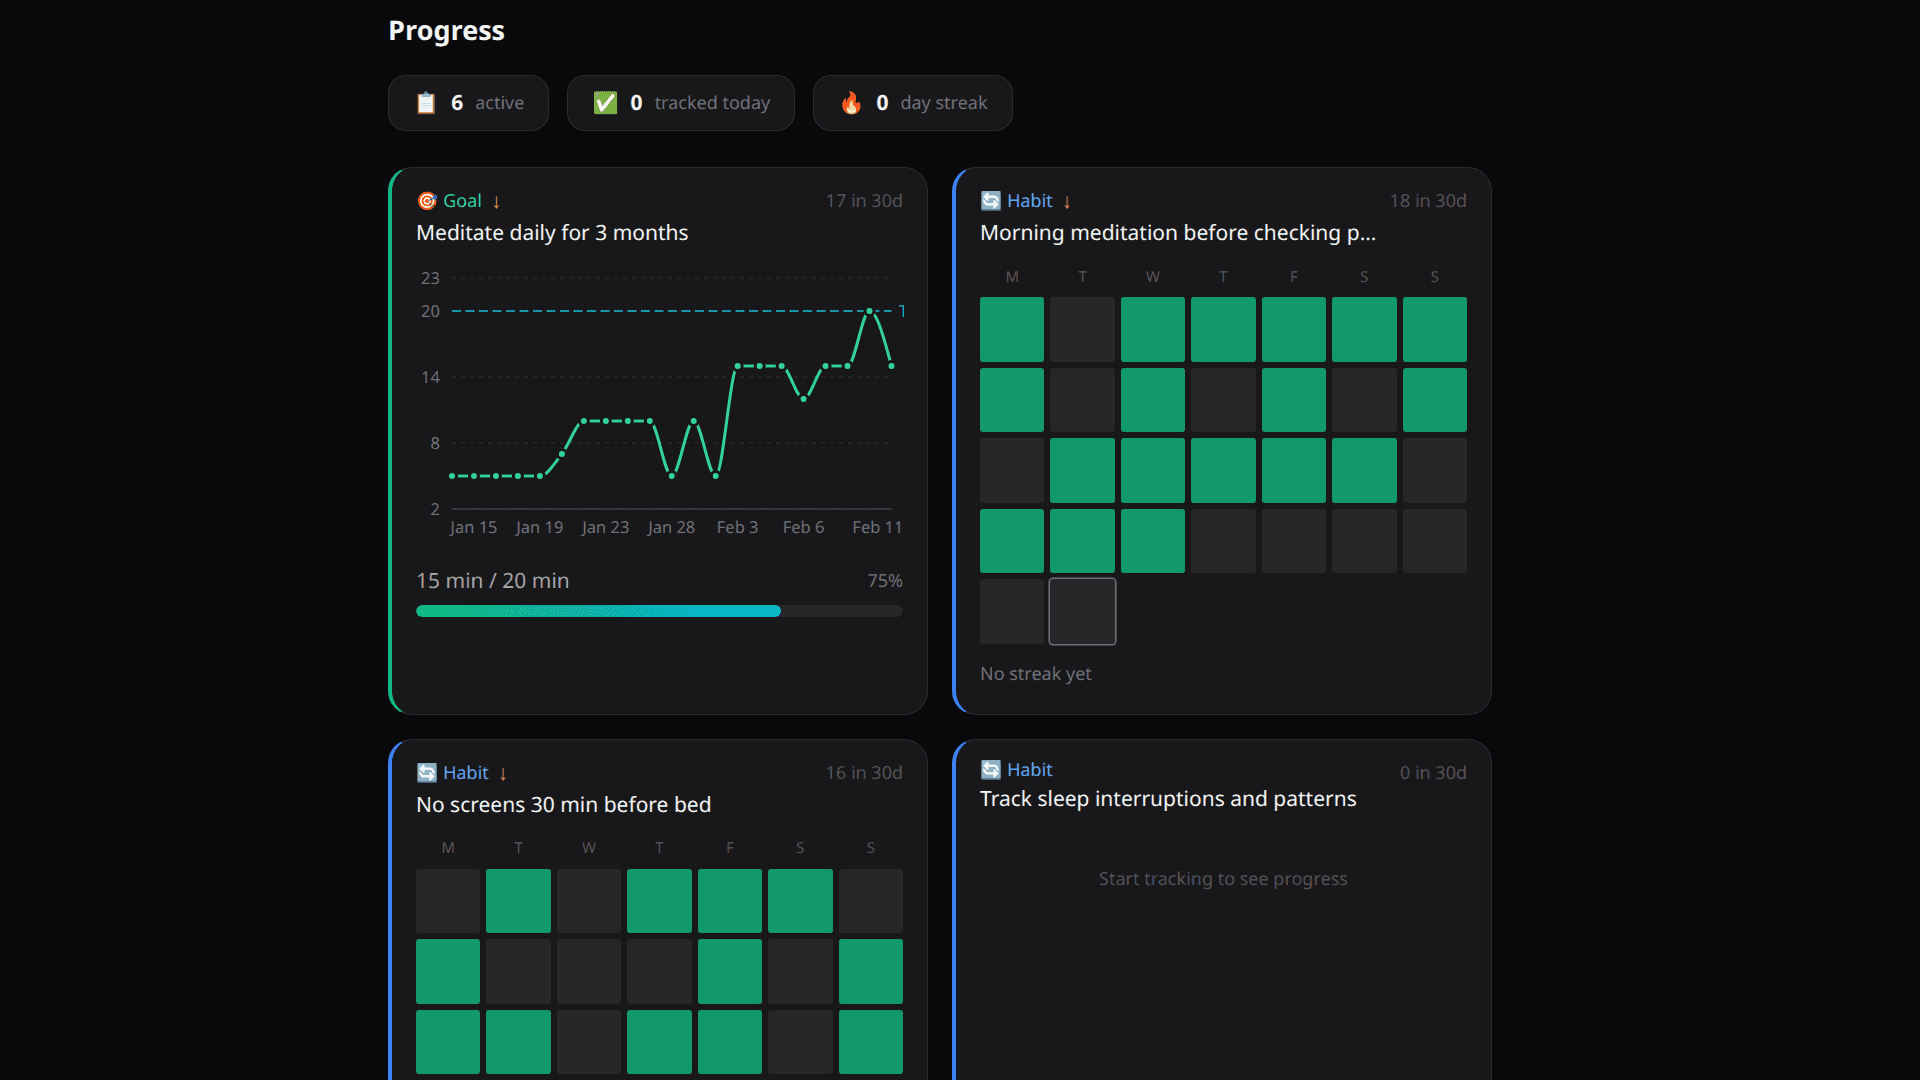Click the 6 active counter button
1920x1080 pixels.
point(468,102)
